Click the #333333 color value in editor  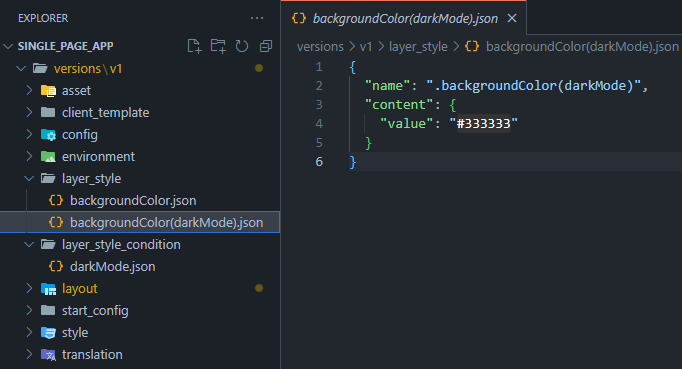pos(483,124)
